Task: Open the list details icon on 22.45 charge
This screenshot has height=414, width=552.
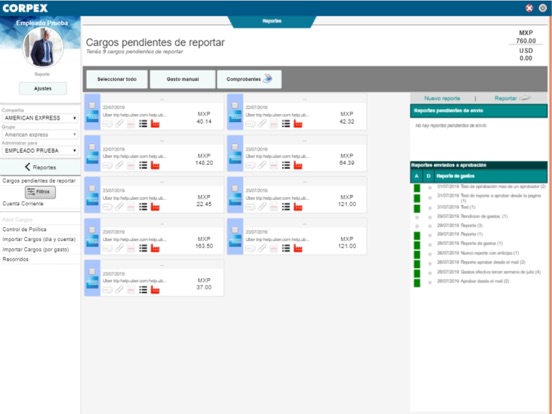Action: click(x=143, y=207)
